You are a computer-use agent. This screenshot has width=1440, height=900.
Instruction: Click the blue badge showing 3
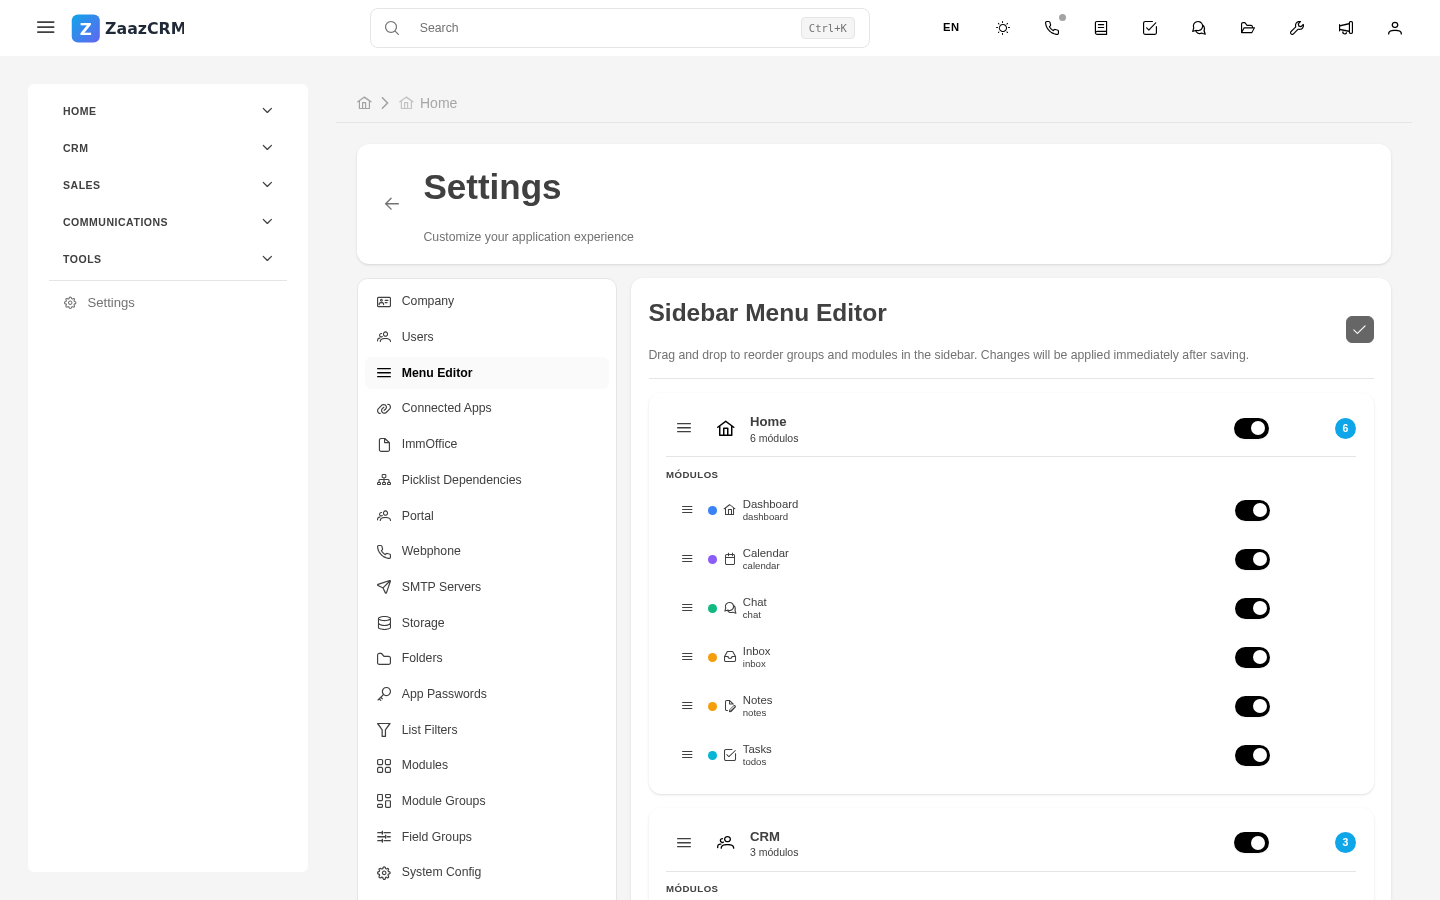pyautogui.click(x=1345, y=843)
